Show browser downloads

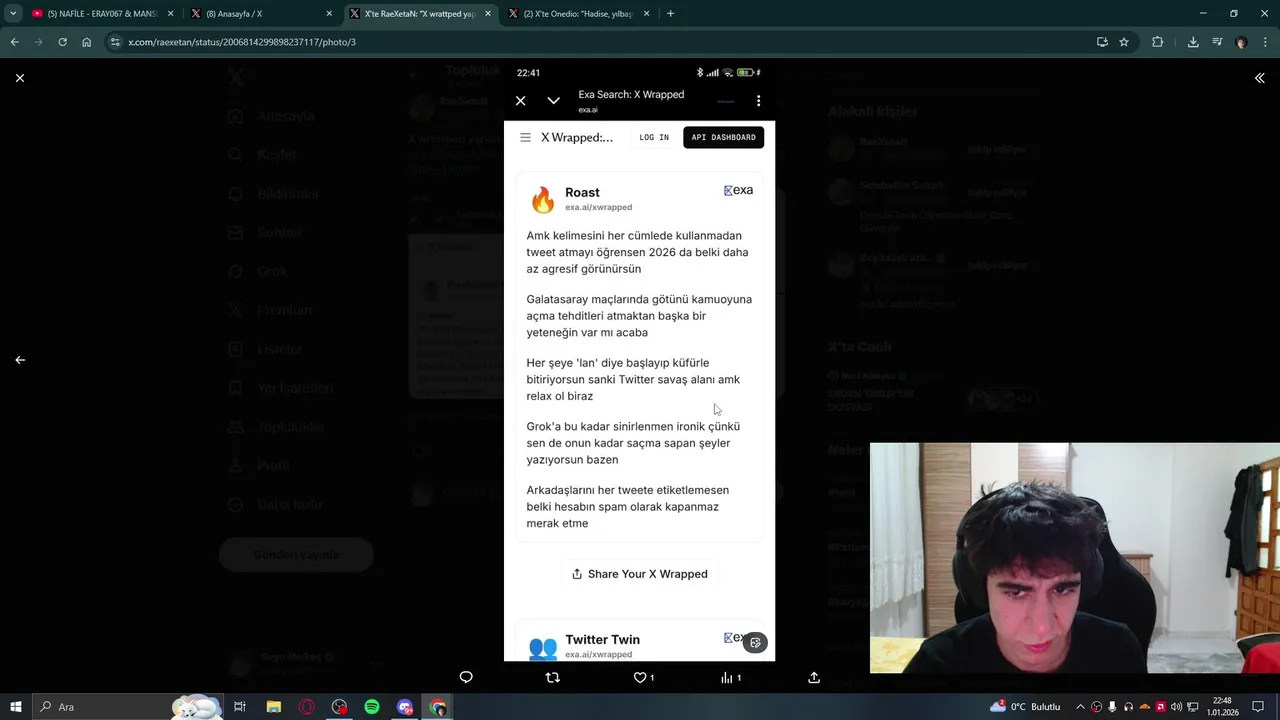coord(1193,42)
